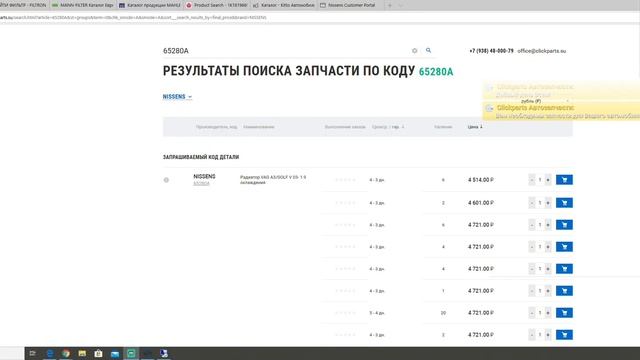Open the Mail app from the taskbar
This screenshot has height=360, width=640.
click(x=115, y=353)
